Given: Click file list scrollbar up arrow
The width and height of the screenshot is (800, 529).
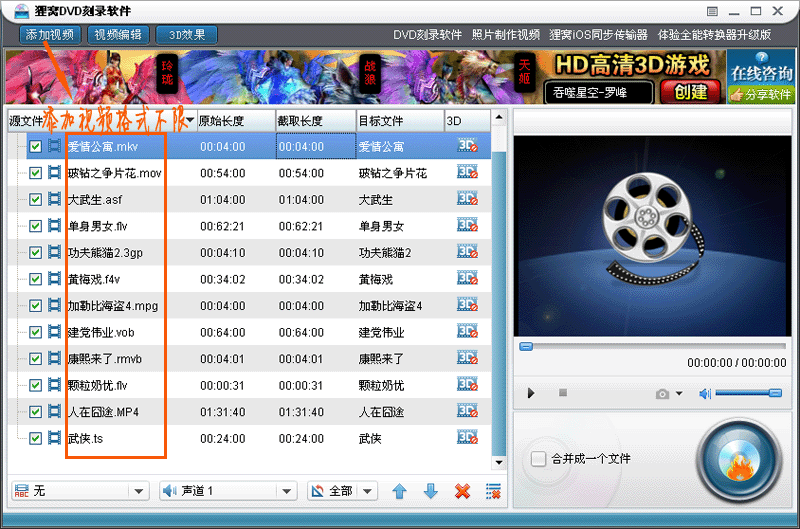Looking at the screenshot, I should [x=499, y=117].
